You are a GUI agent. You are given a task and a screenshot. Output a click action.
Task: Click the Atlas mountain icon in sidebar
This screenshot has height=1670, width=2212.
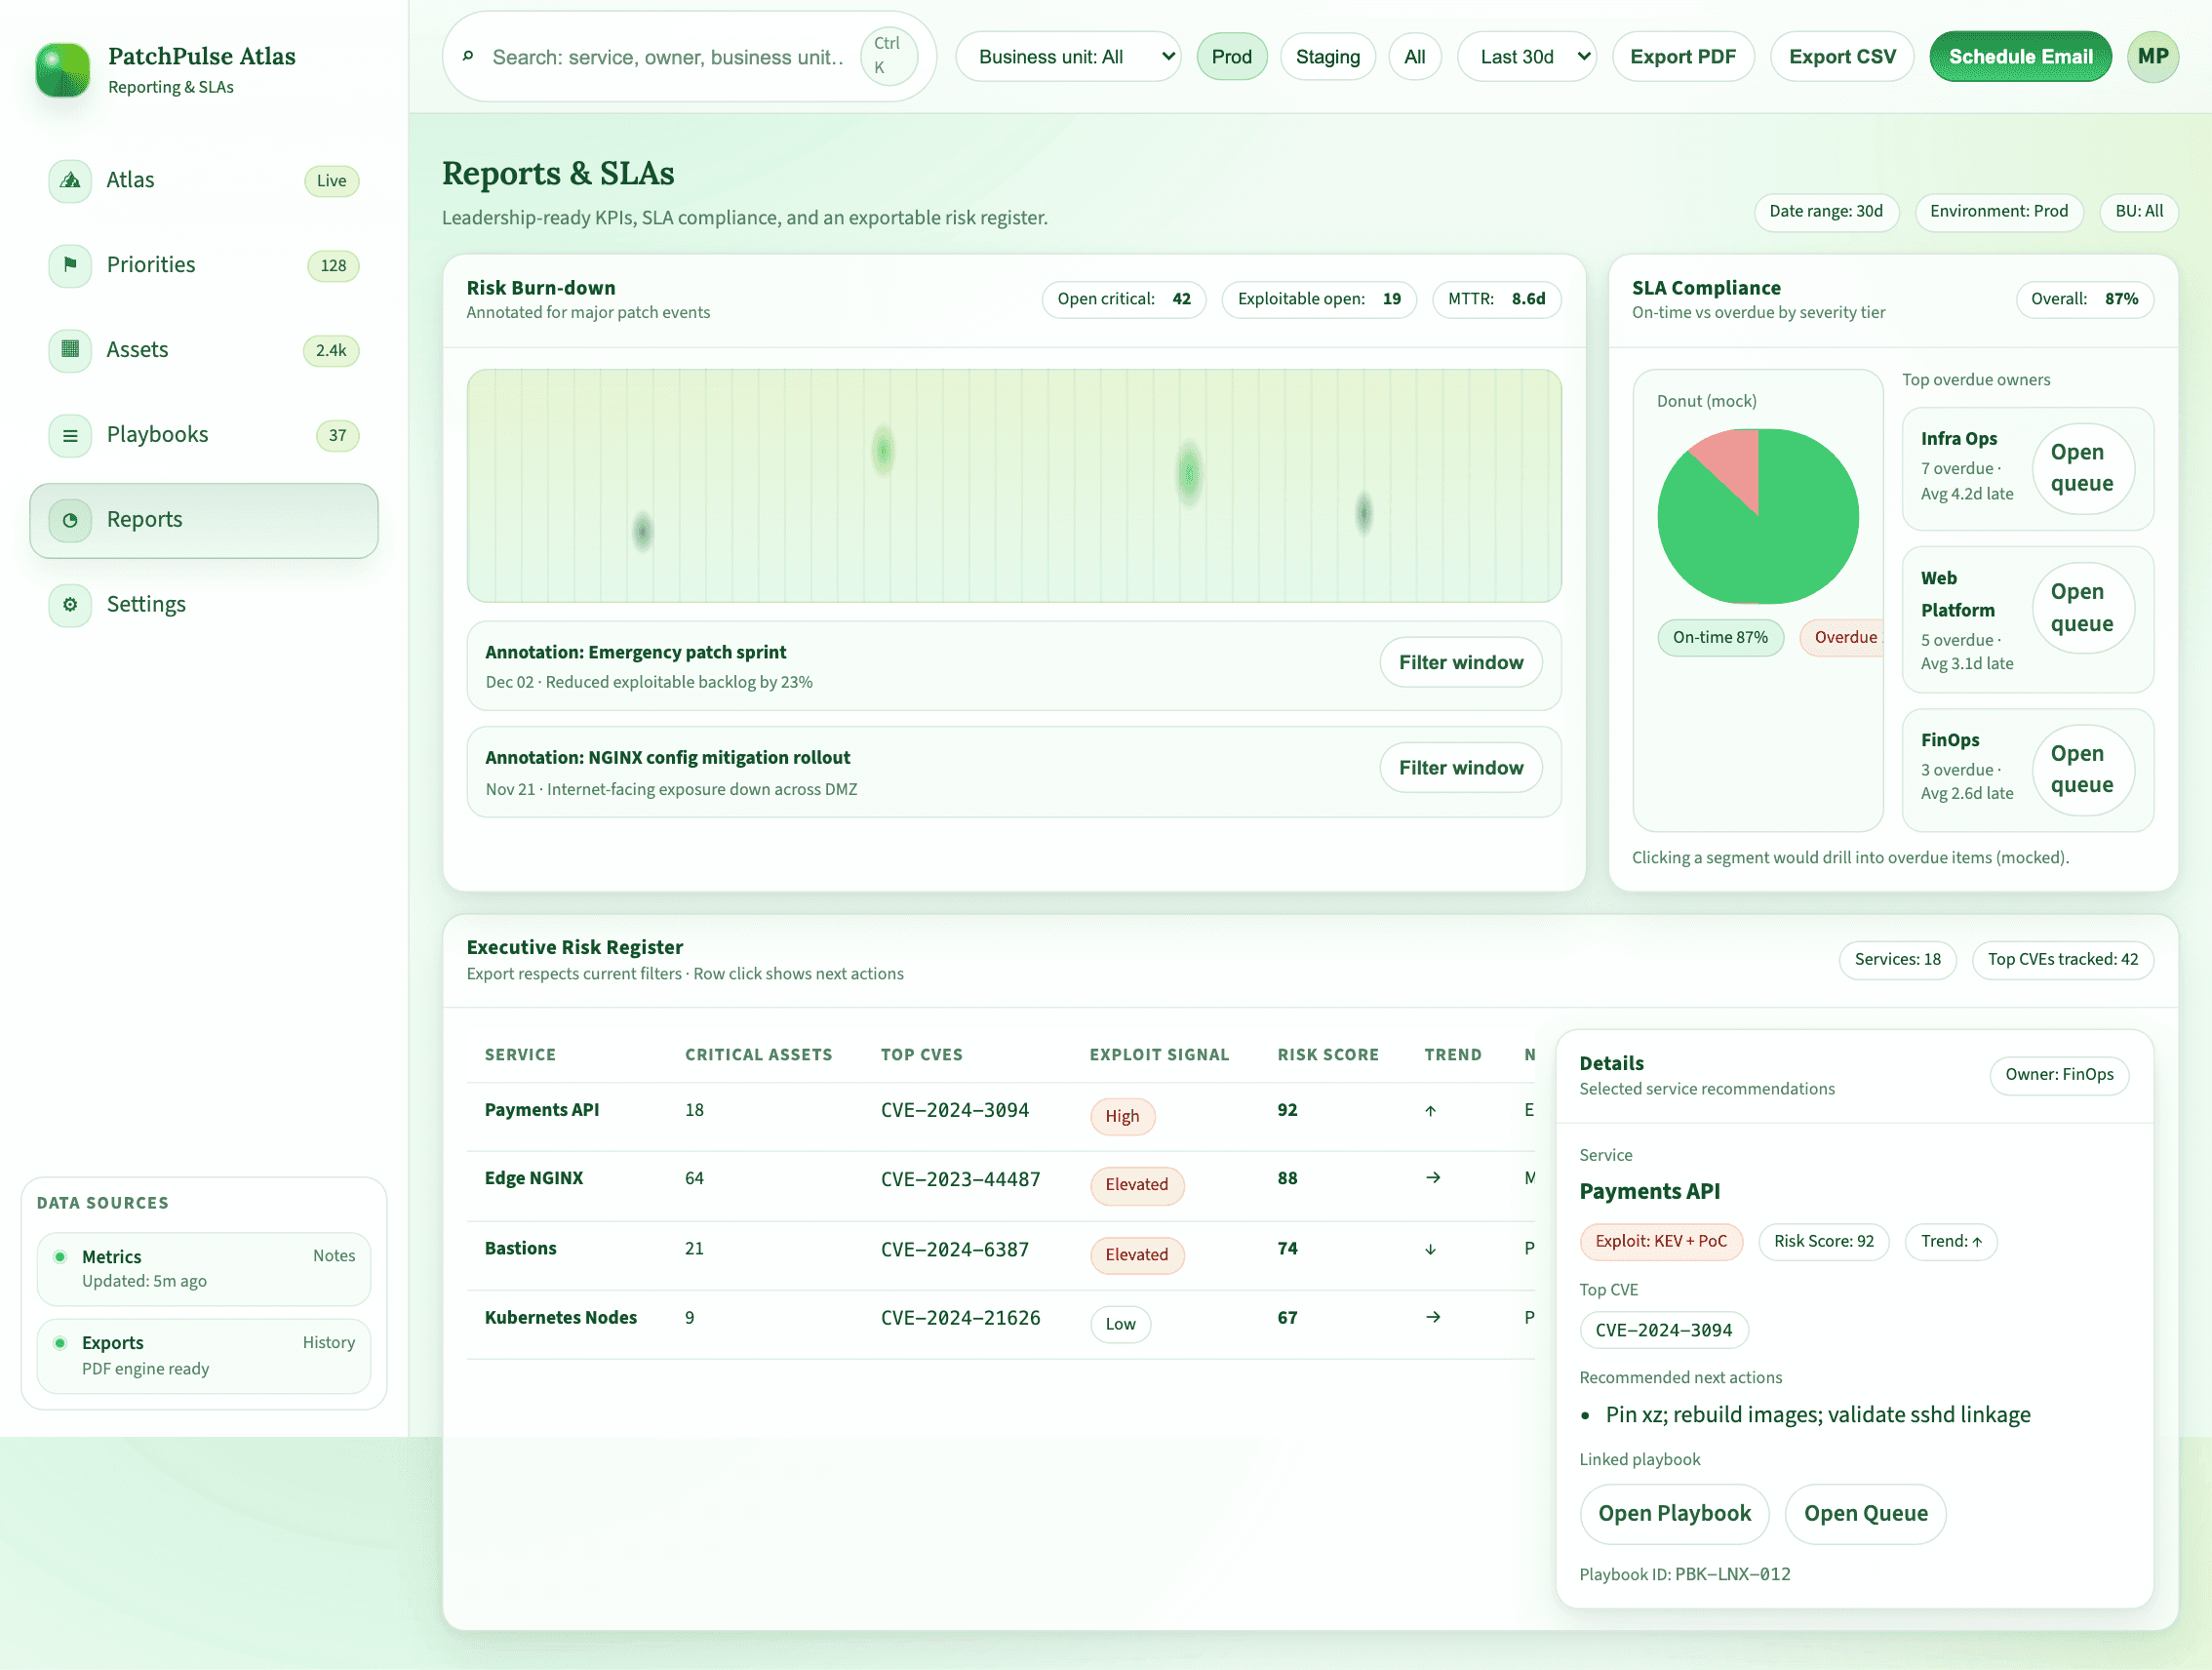coord(70,181)
